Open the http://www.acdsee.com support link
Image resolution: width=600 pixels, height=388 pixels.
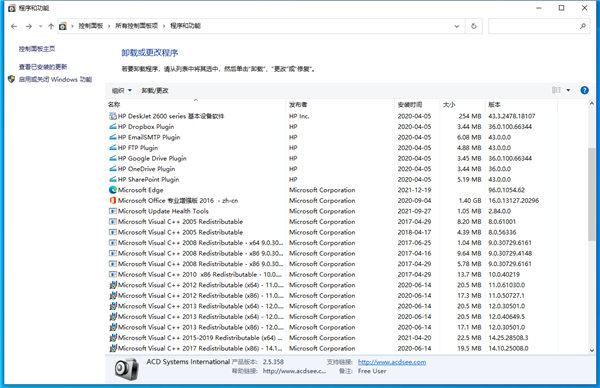[x=392, y=362]
